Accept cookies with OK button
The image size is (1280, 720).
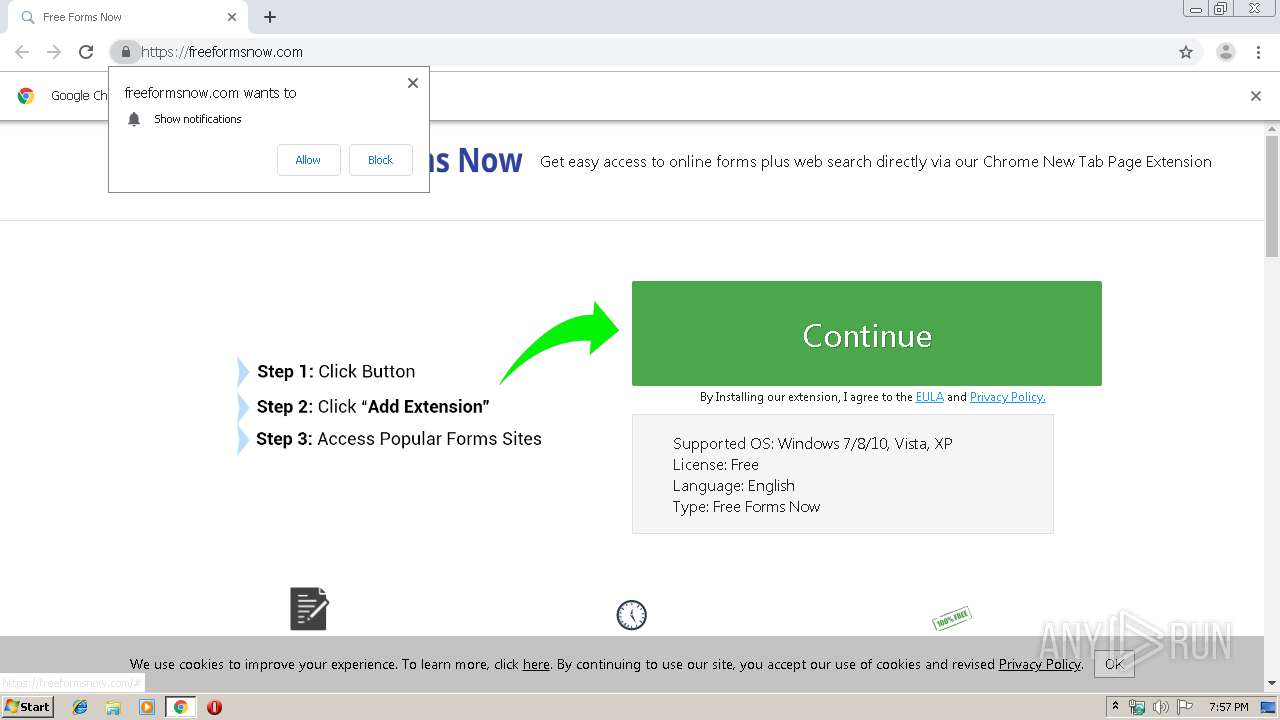click(1114, 664)
